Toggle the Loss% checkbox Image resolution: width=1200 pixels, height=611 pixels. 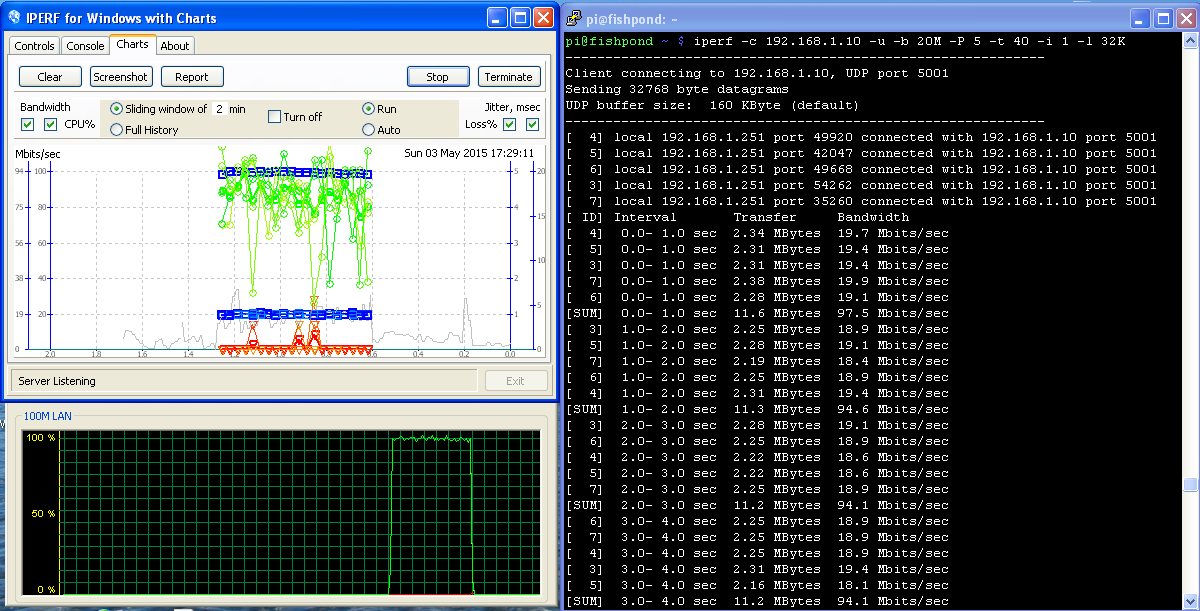509,125
